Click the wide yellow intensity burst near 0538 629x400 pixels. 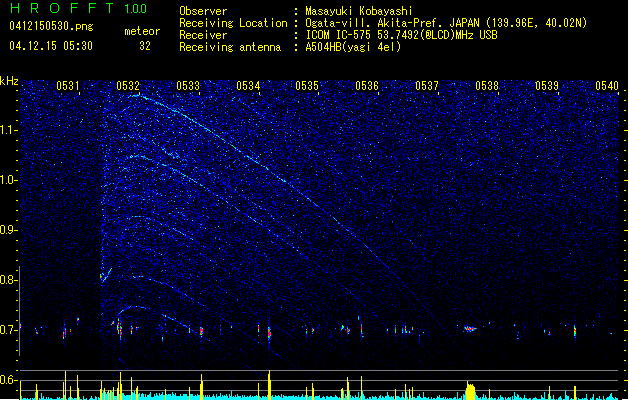pos(471,391)
